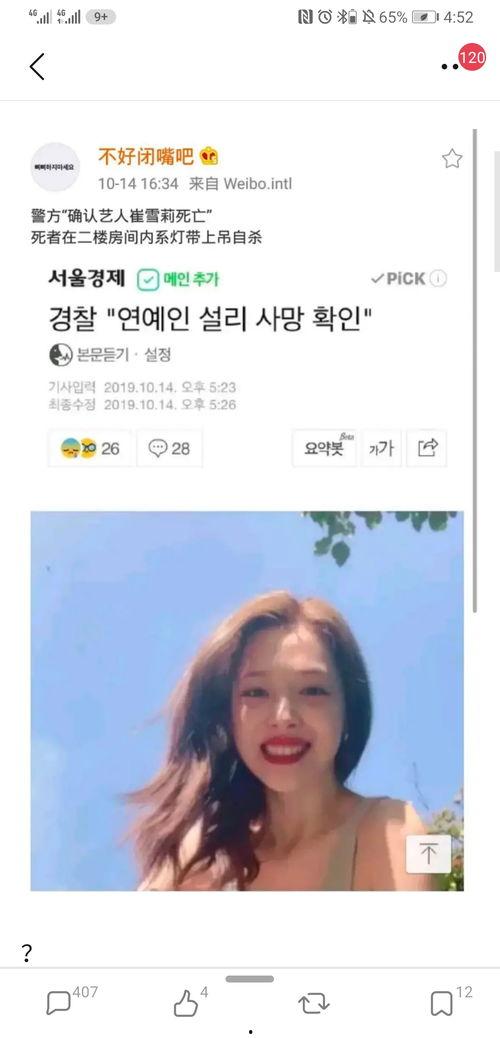This screenshot has height=1038, width=500.
Task: Open the 요약봇 summary bot button
Action: click(x=324, y=448)
